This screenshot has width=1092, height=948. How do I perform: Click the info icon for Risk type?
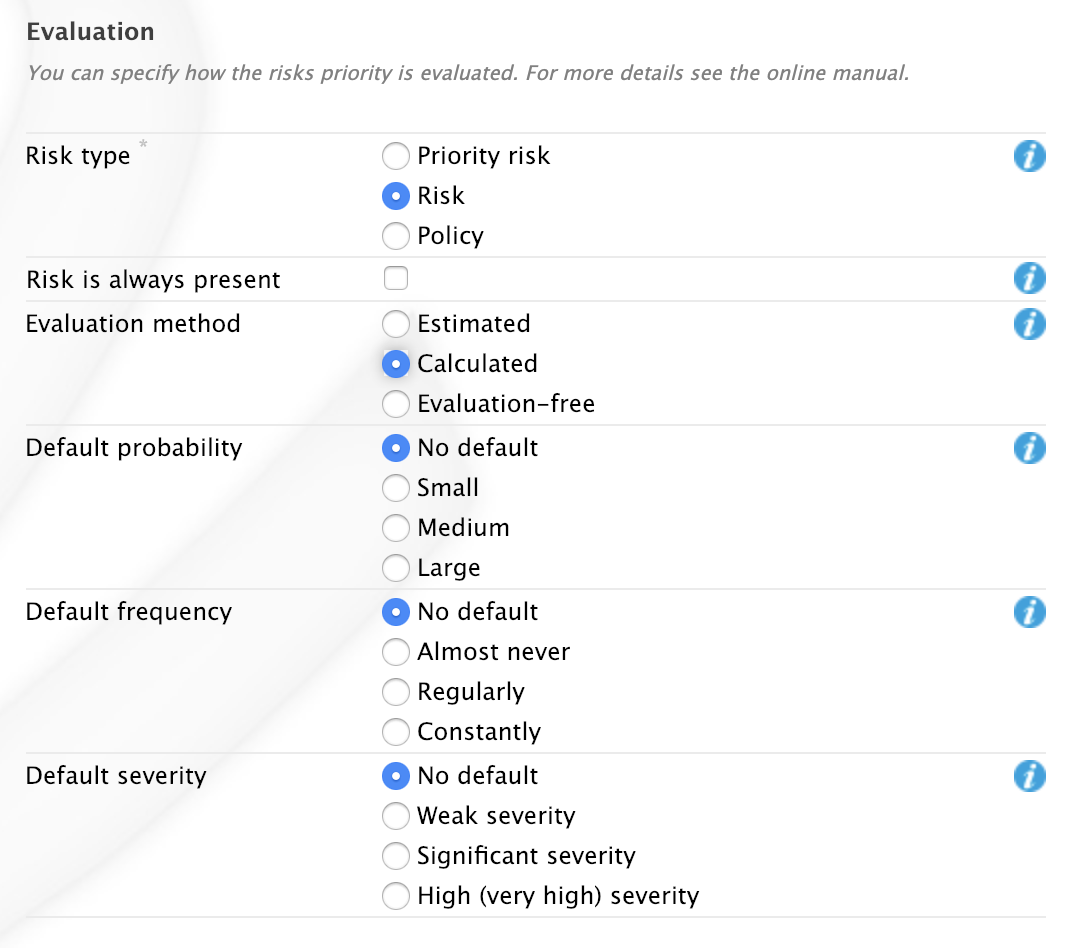[x=1029, y=156]
